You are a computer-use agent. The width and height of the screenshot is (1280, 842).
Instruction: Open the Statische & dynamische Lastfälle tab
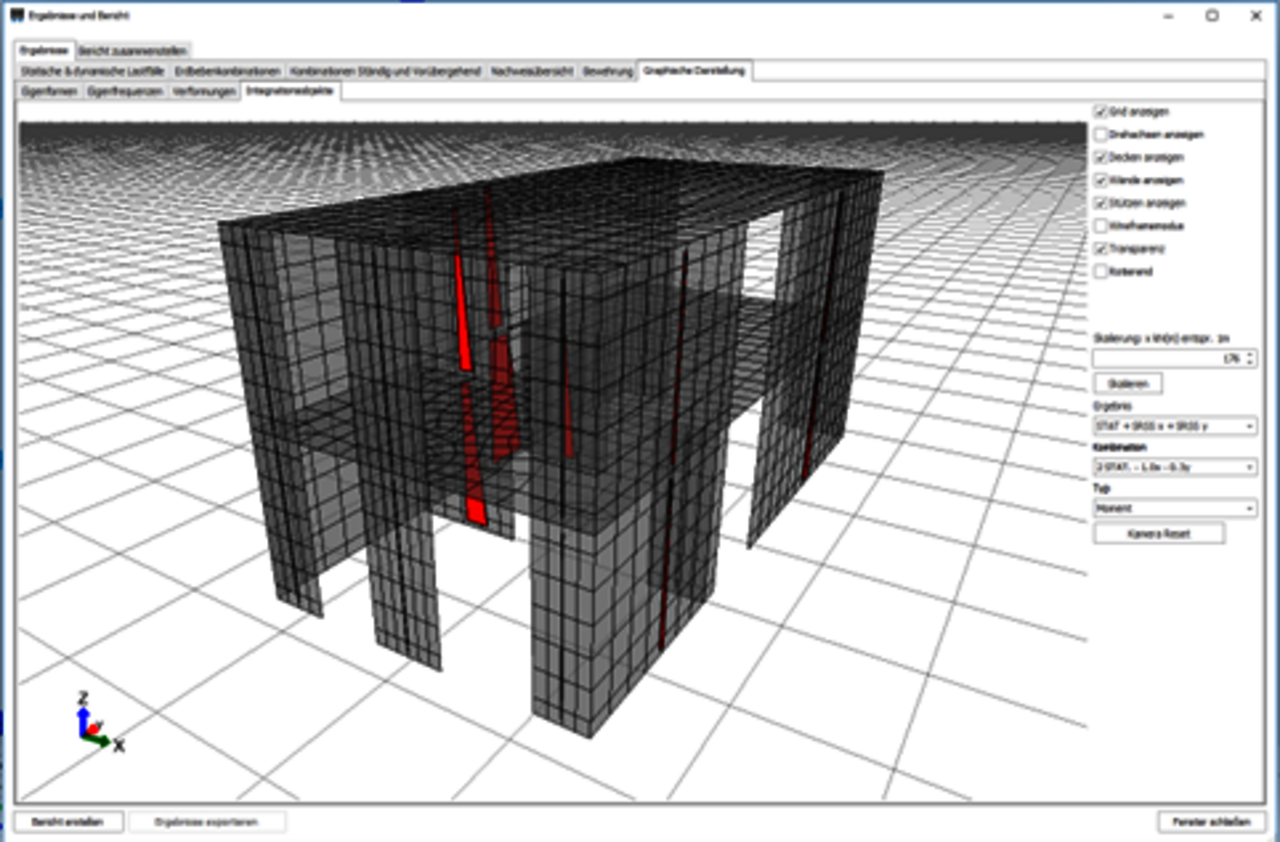(x=93, y=71)
